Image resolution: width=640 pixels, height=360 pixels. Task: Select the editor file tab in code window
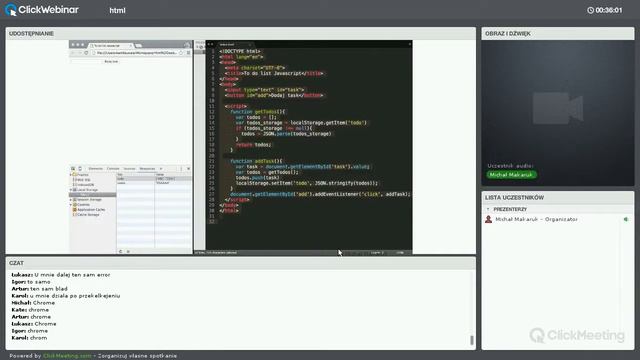[x=234, y=44]
